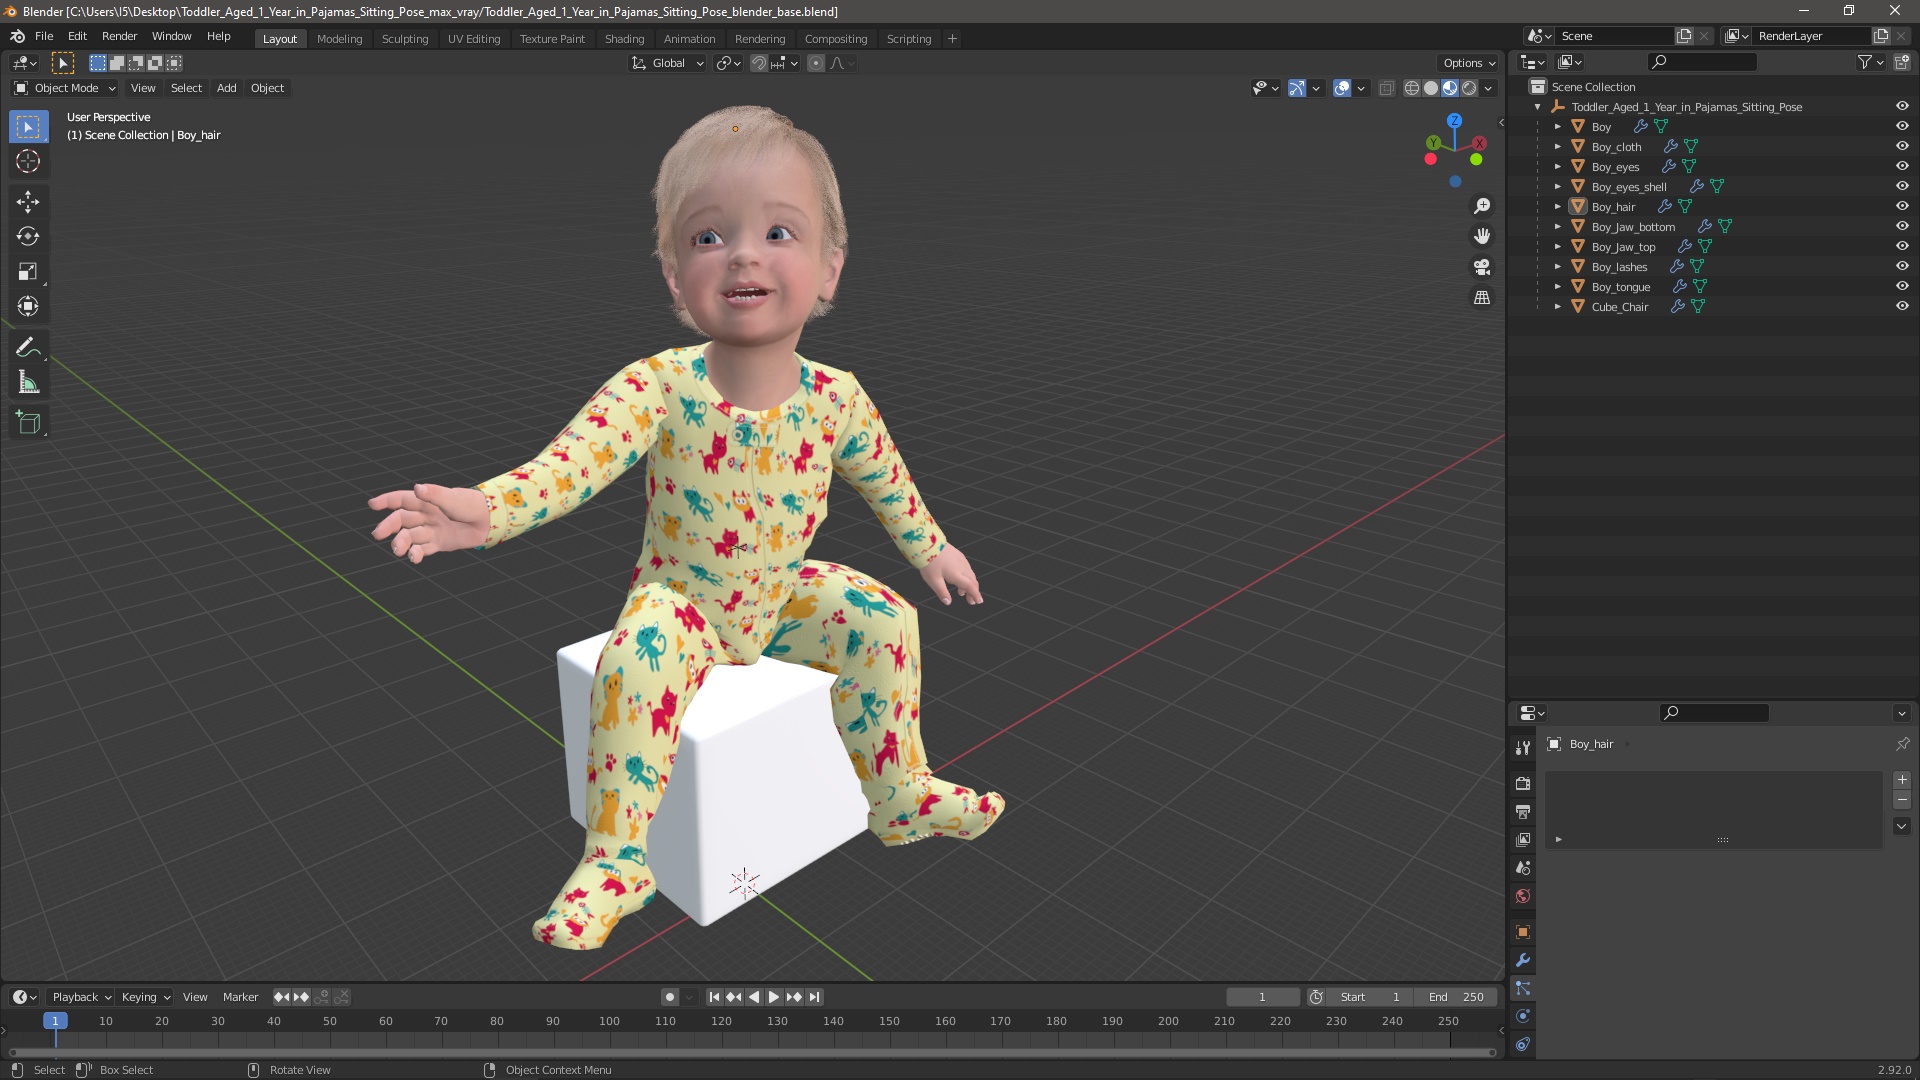Jump to the start frame
The height and width of the screenshot is (1080, 1920).
[714, 997]
